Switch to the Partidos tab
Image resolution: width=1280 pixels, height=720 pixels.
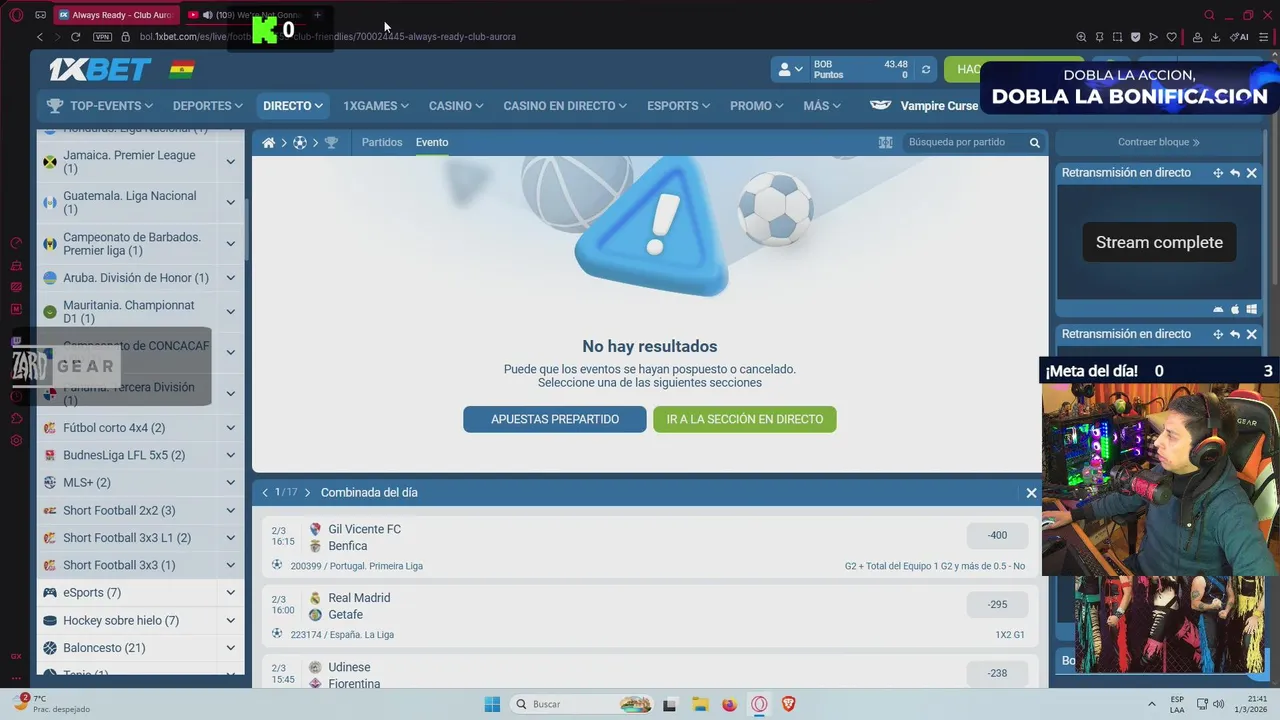pyautogui.click(x=382, y=143)
